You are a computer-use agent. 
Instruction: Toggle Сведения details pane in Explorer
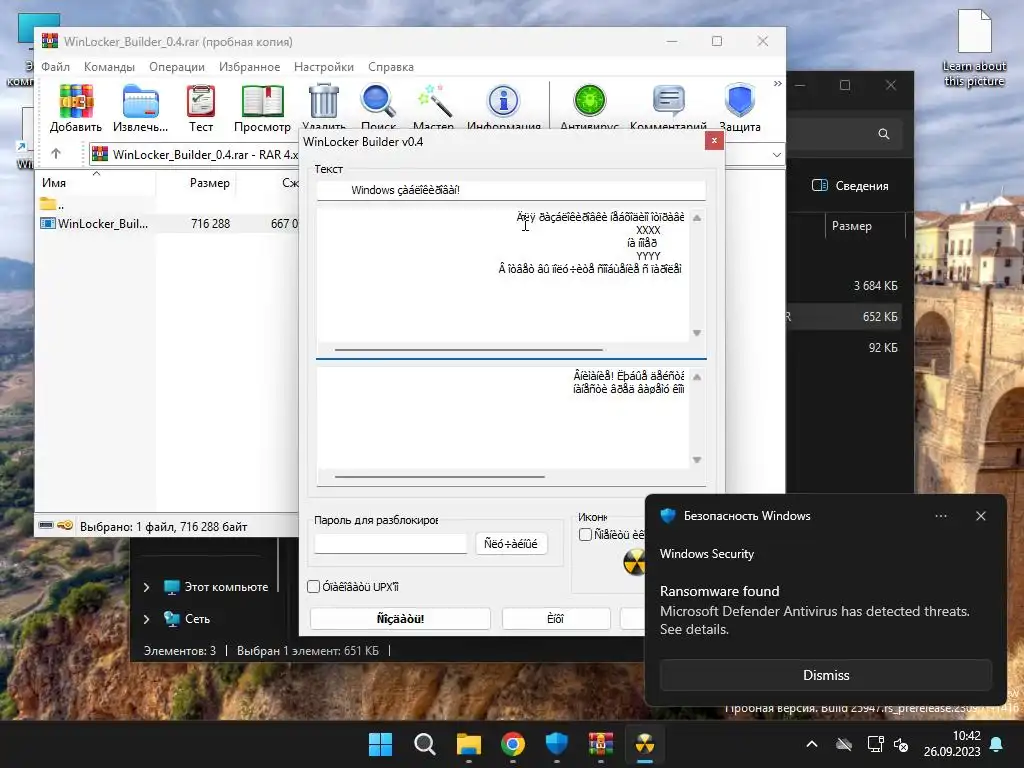[x=850, y=185]
